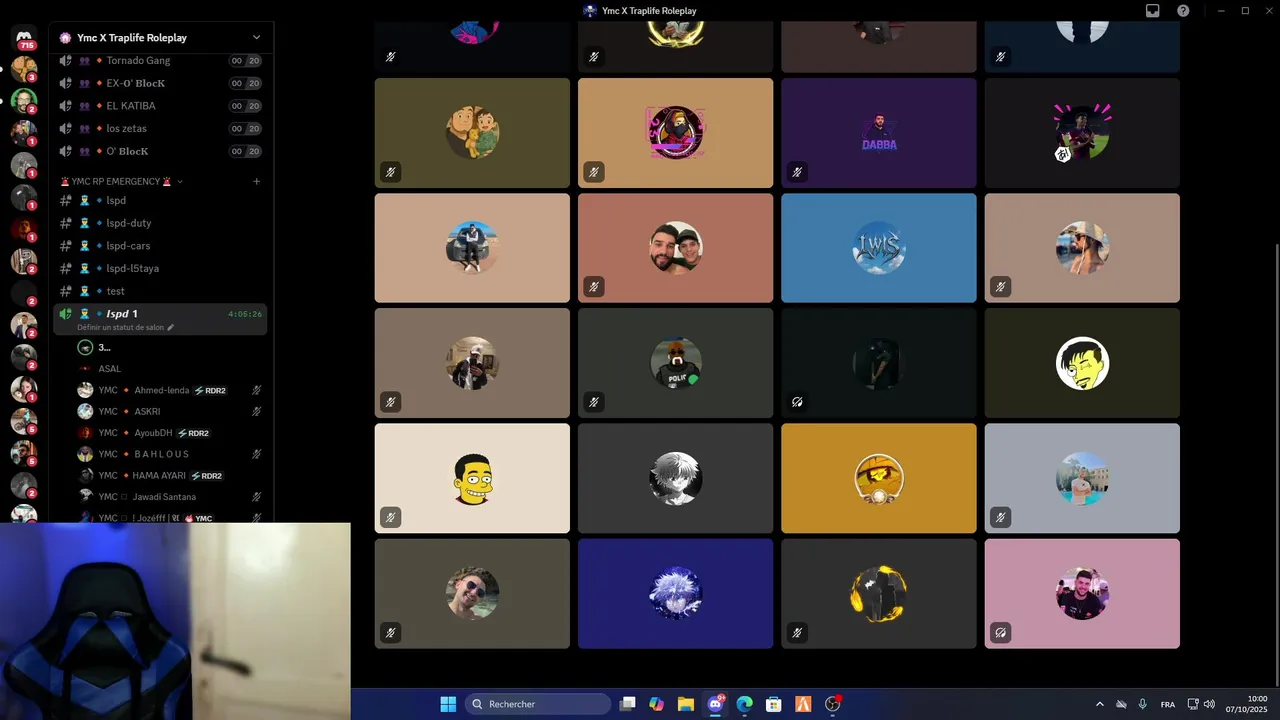Click the RDR2 badge next to AyoubDH

tap(193, 433)
